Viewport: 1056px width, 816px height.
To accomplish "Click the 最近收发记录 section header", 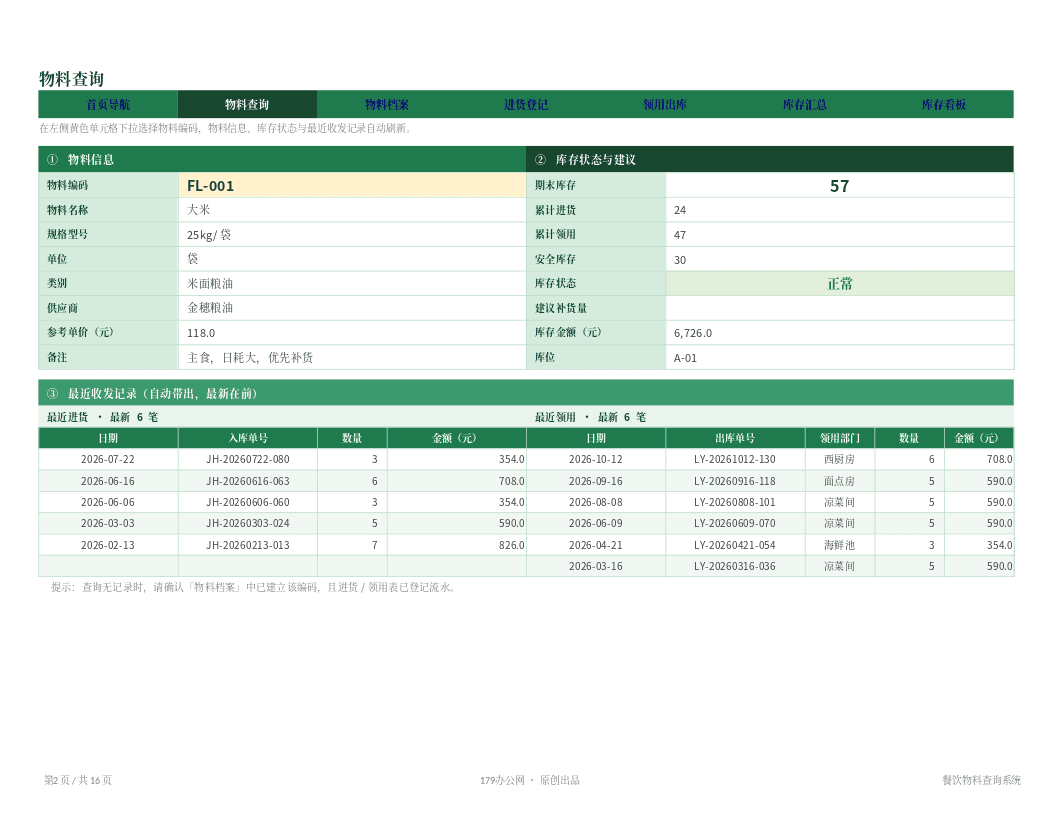I will click(x=526, y=393).
